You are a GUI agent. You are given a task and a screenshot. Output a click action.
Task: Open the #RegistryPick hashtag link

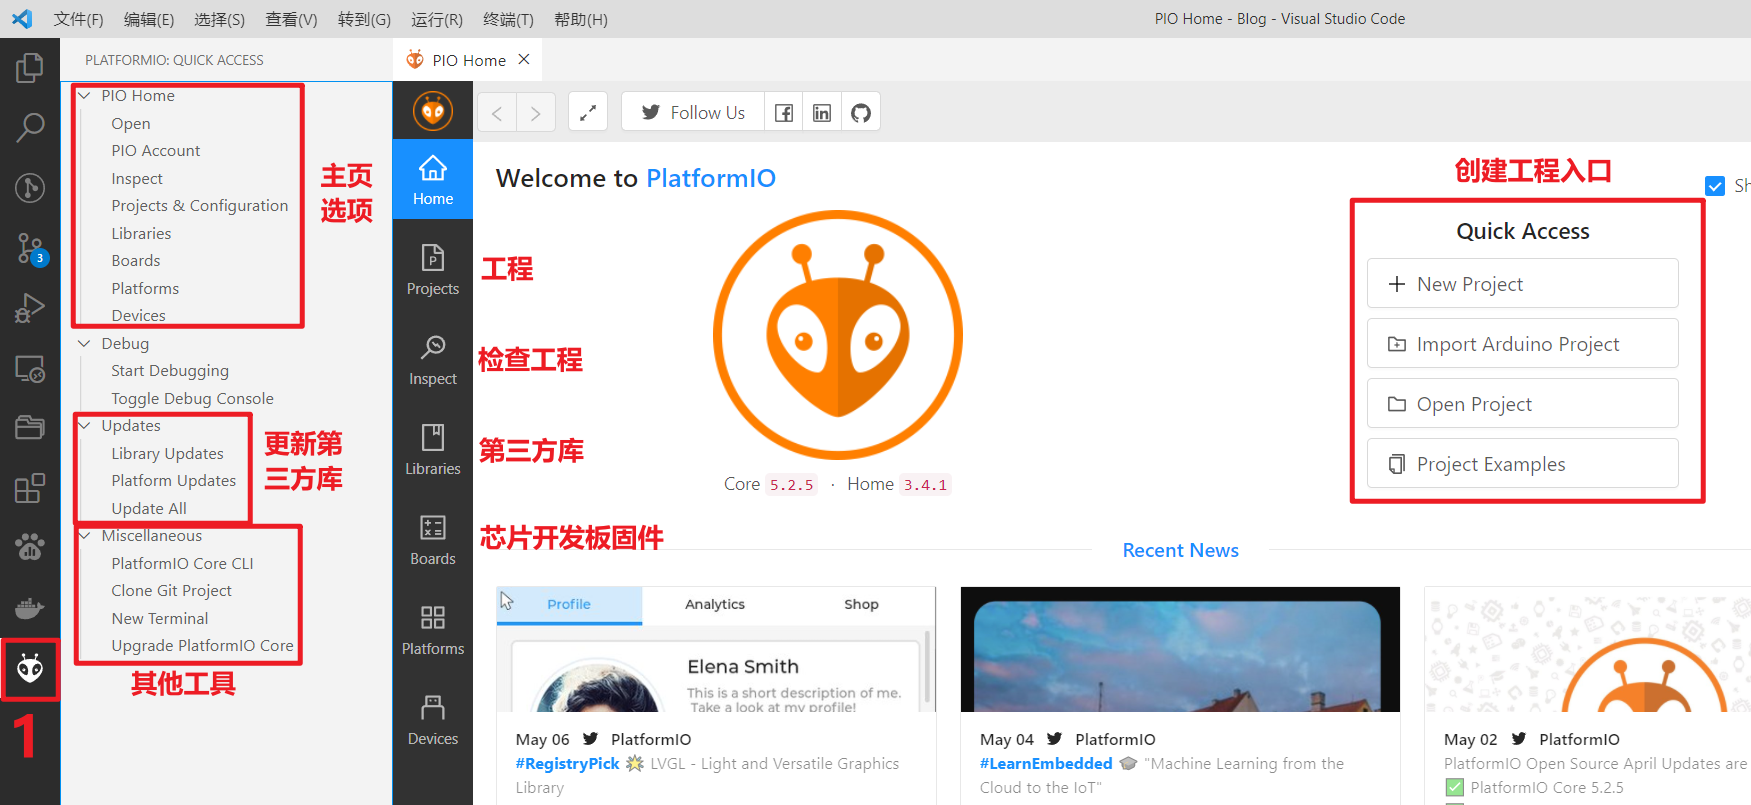pos(567,764)
